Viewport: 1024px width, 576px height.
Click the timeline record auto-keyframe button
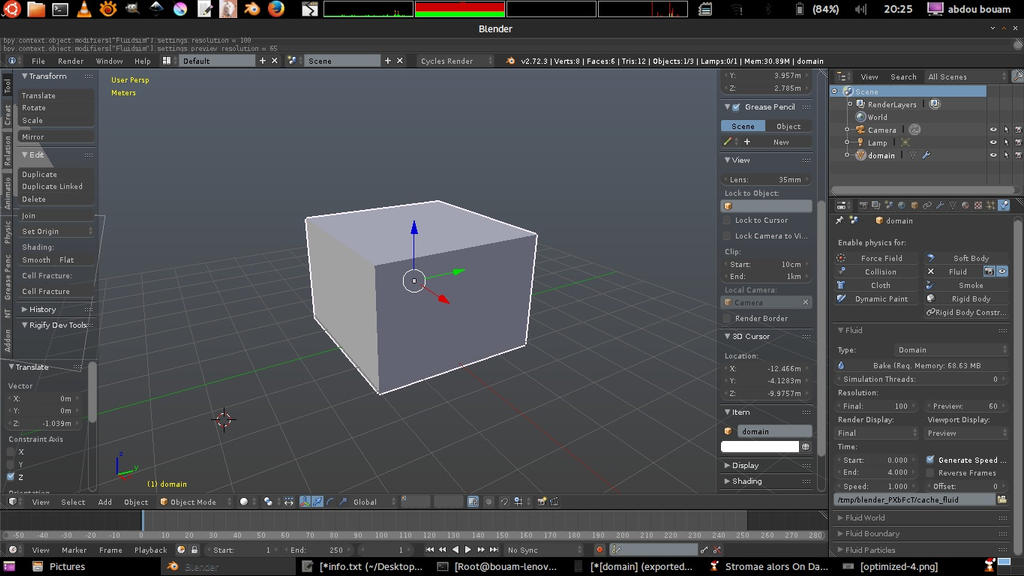tap(599, 550)
